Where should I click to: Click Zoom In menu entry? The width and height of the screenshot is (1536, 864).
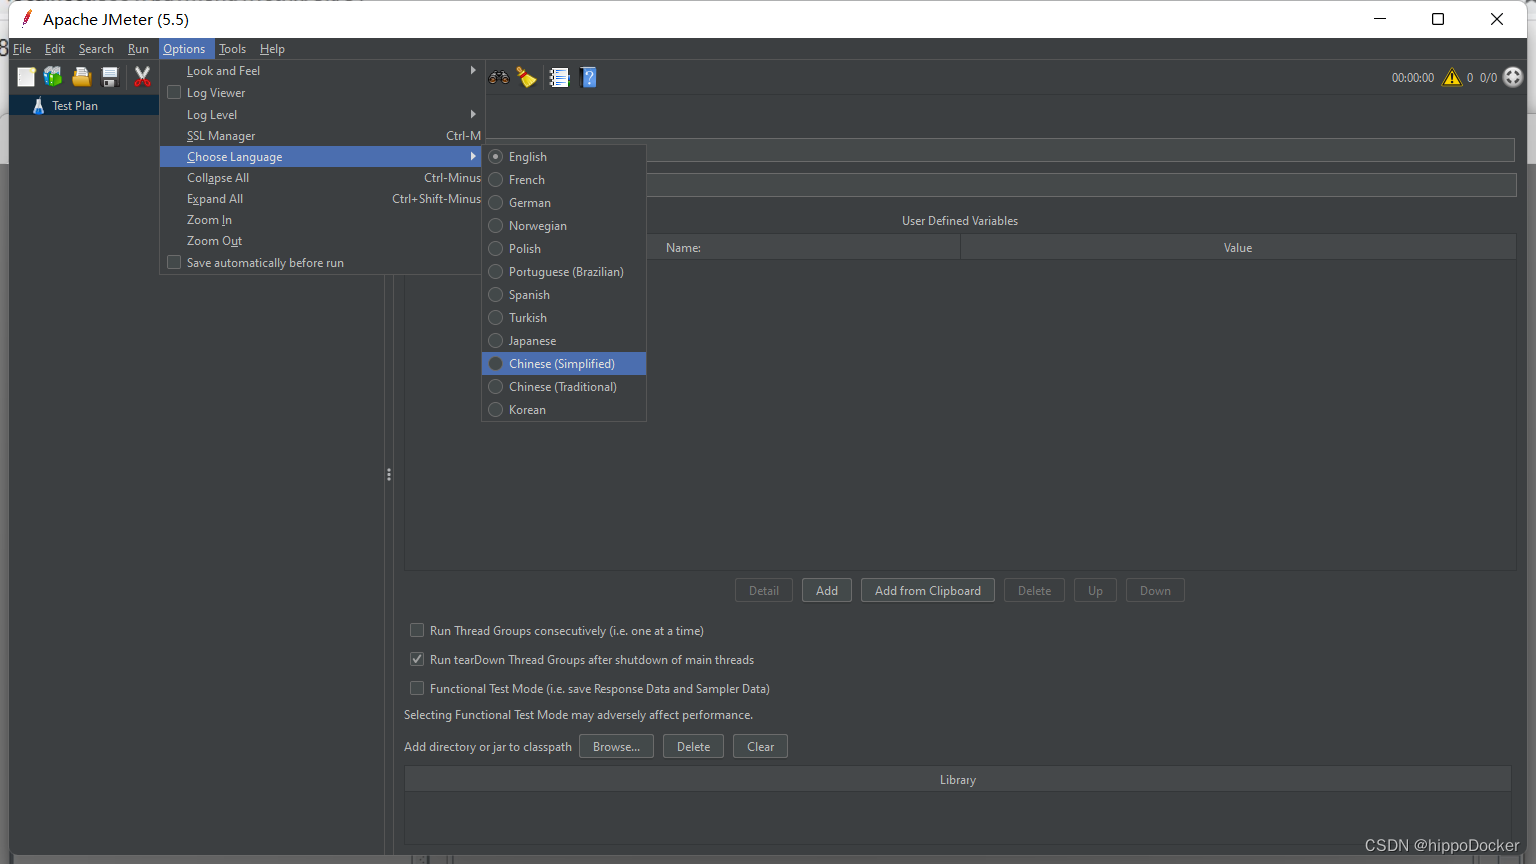tap(321, 220)
